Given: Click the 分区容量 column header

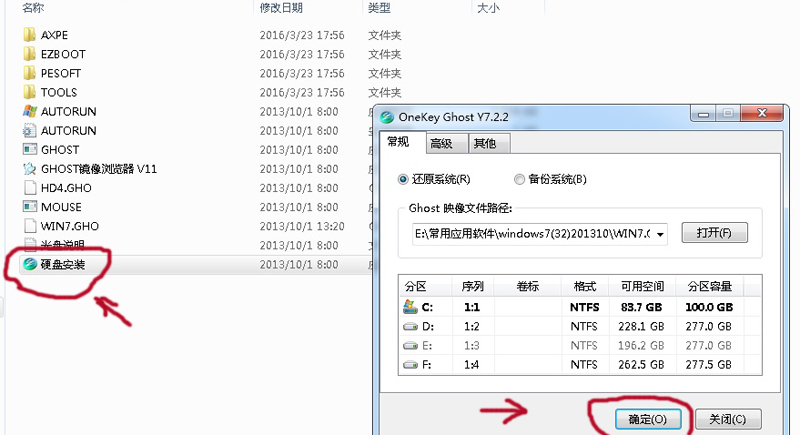Looking at the screenshot, I should [710, 287].
